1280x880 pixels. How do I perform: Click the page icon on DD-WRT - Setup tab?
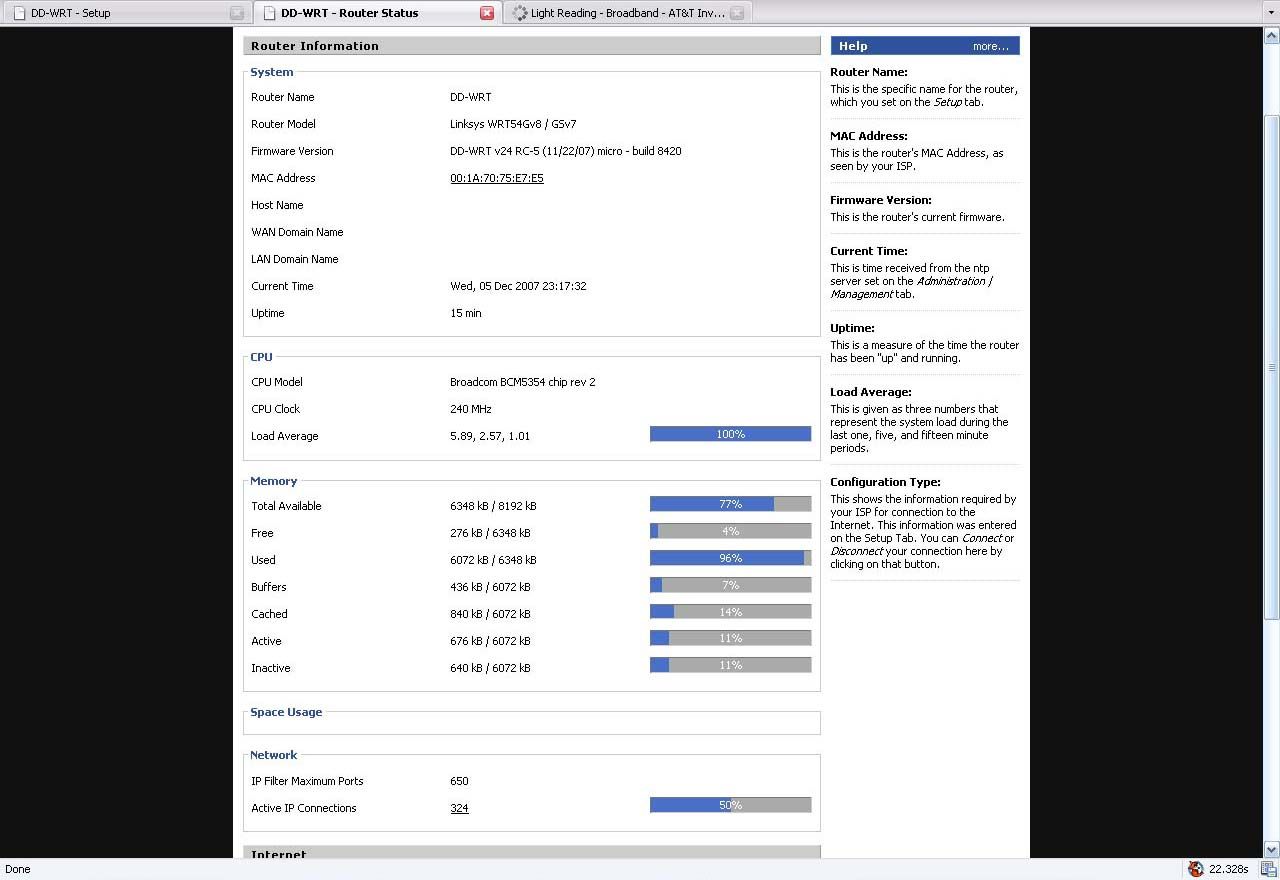click(x=19, y=13)
